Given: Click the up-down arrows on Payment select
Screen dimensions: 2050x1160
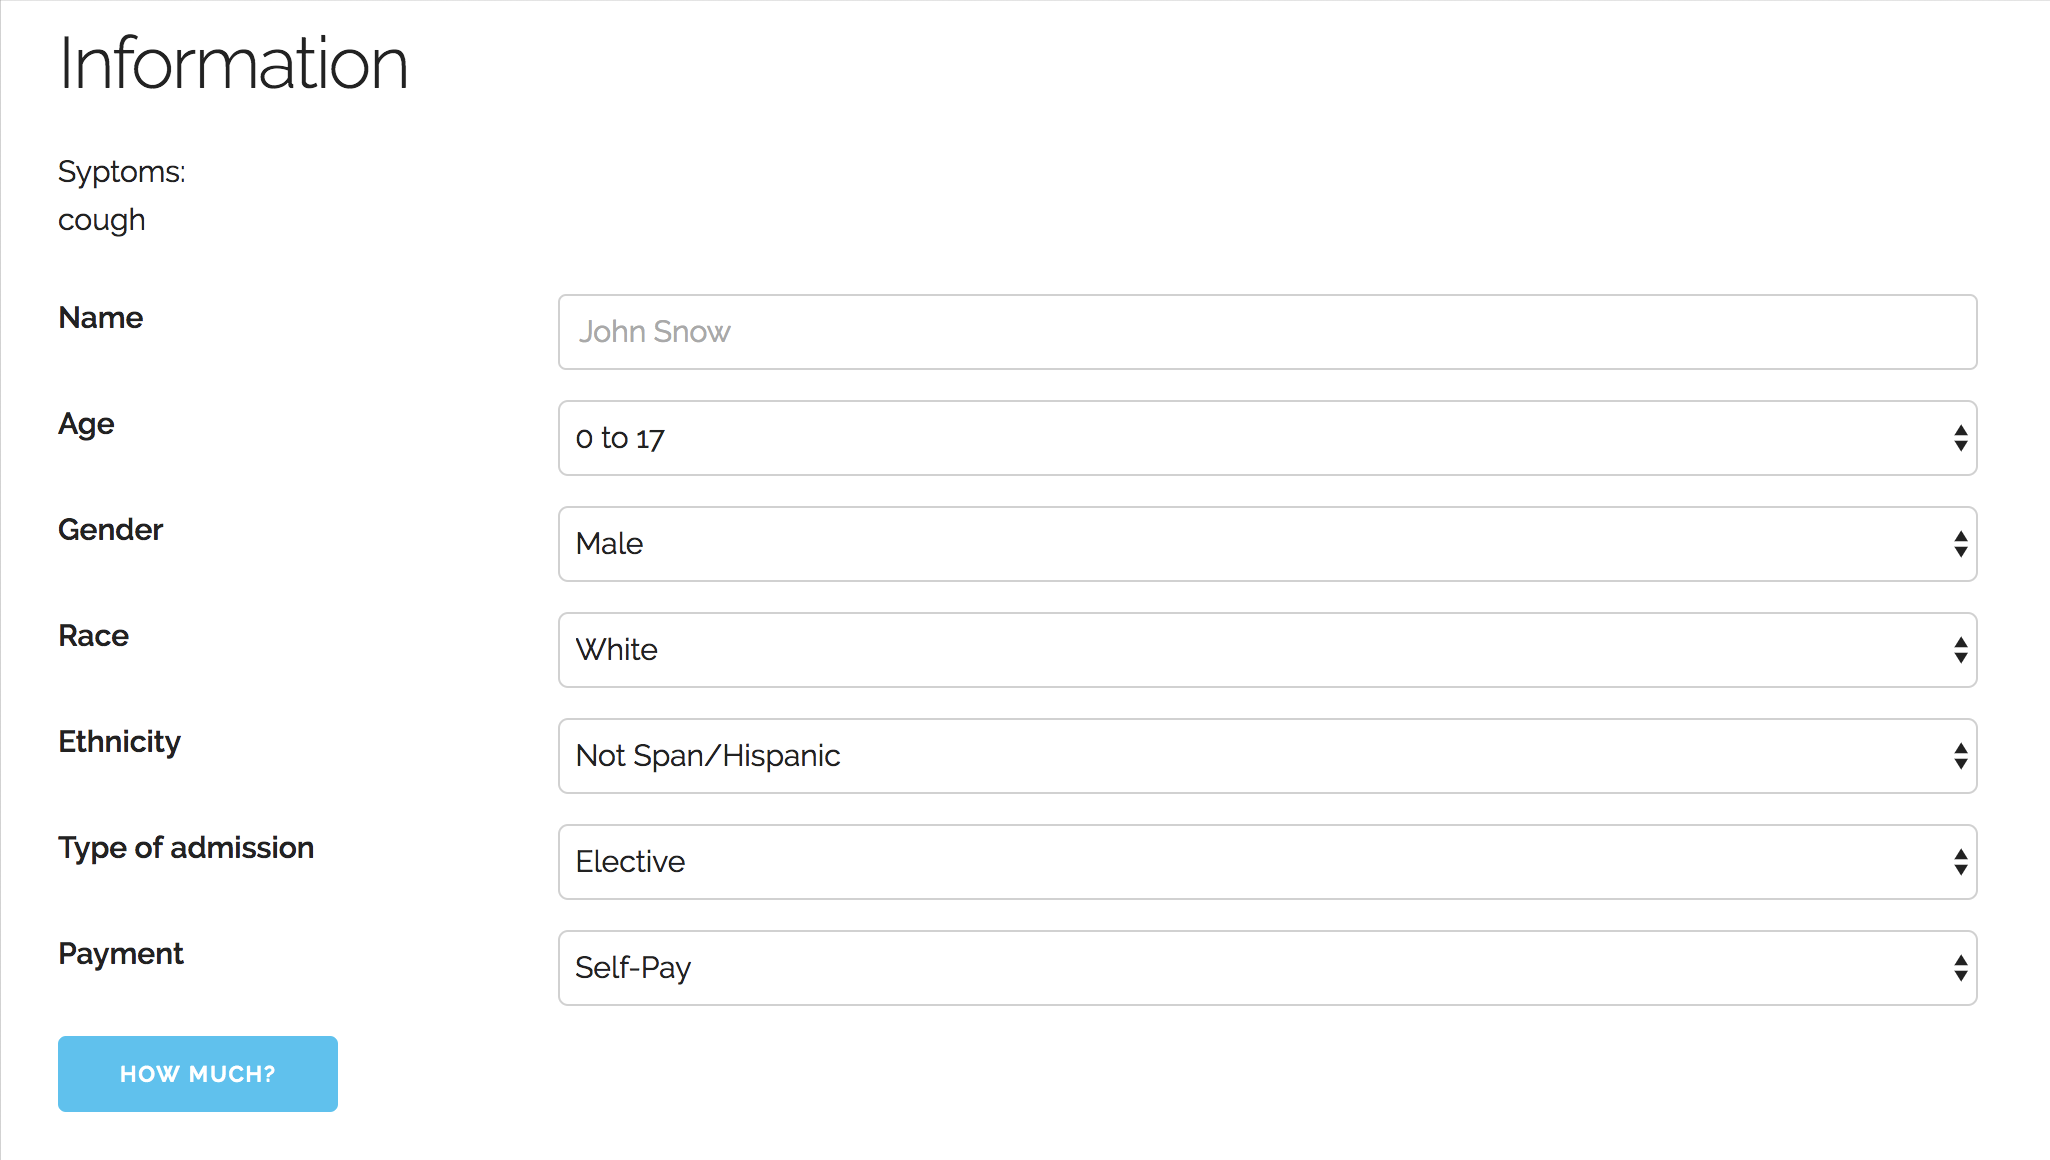Looking at the screenshot, I should (x=1960, y=968).
